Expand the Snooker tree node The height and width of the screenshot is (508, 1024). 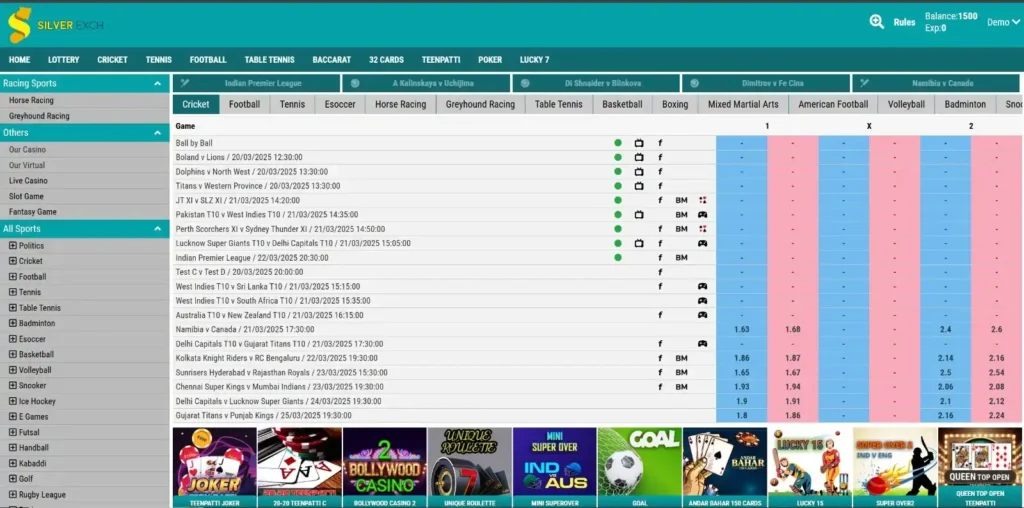point(12,385)
